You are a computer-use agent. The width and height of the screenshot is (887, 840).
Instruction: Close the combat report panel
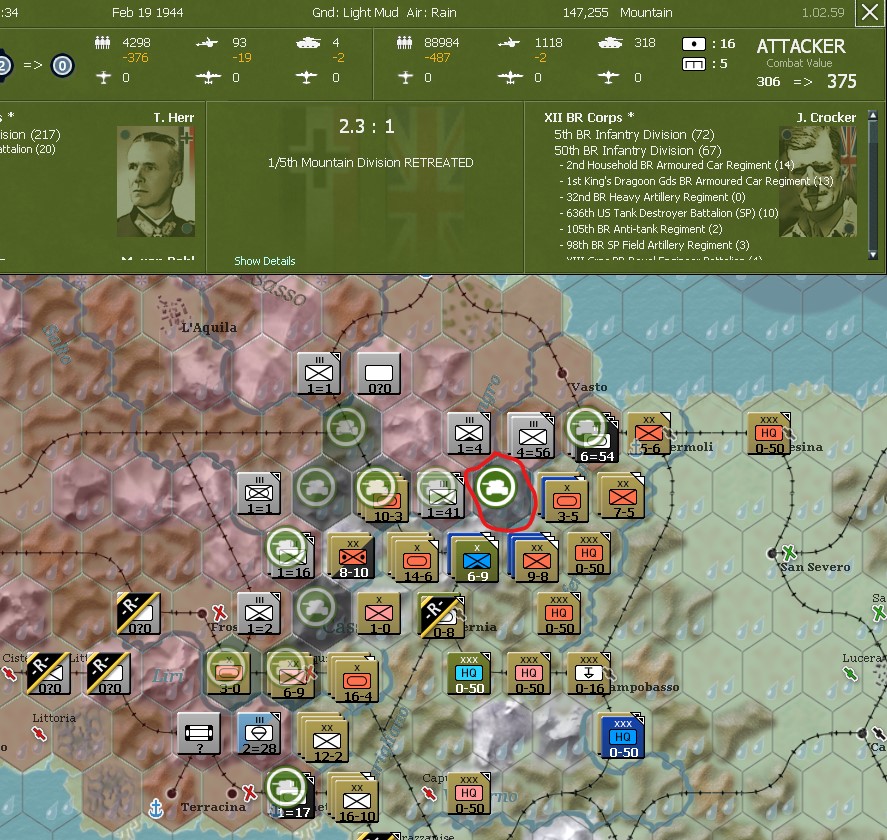(870, 12)
